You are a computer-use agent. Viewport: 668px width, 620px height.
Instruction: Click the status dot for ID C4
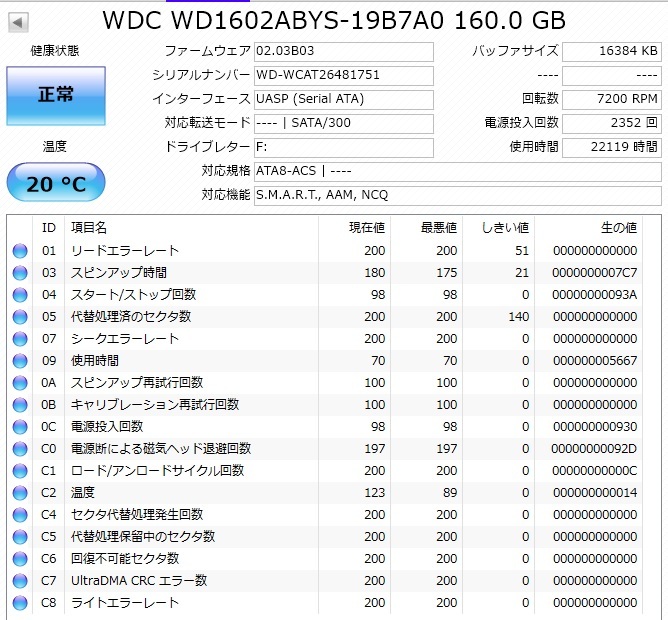pos(20,515)
